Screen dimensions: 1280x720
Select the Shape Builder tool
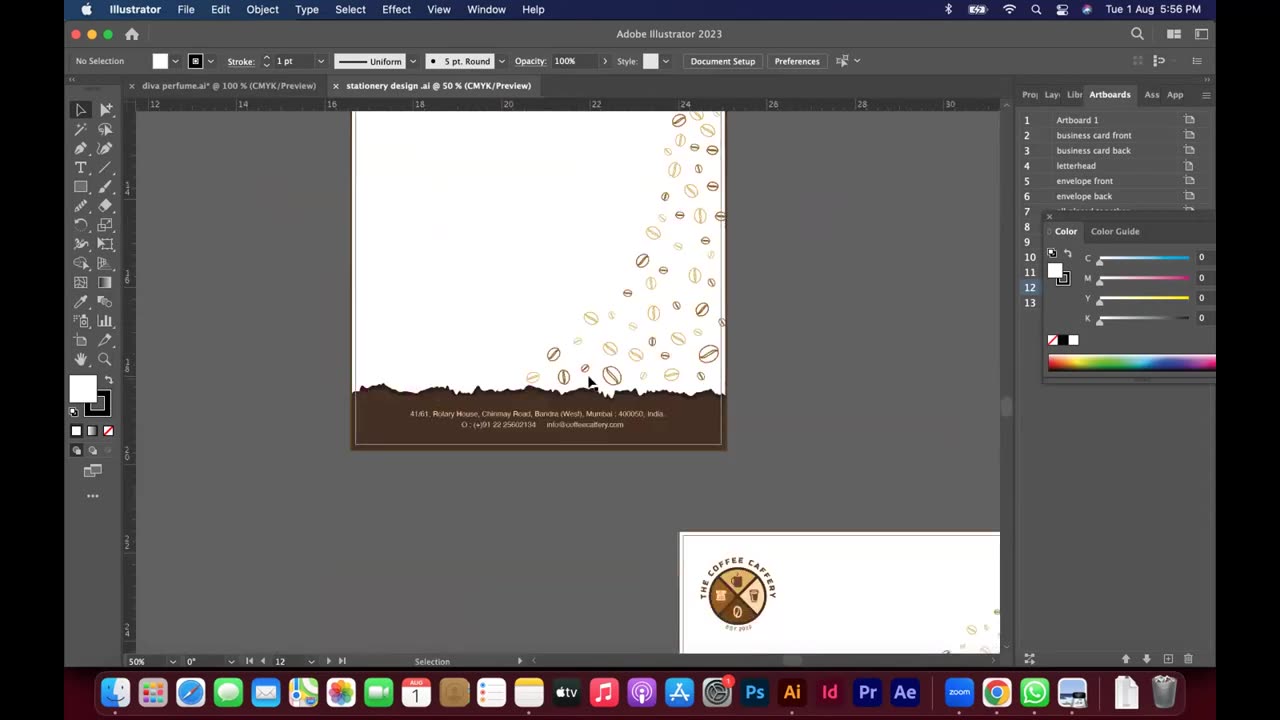(x=81, y=263)
